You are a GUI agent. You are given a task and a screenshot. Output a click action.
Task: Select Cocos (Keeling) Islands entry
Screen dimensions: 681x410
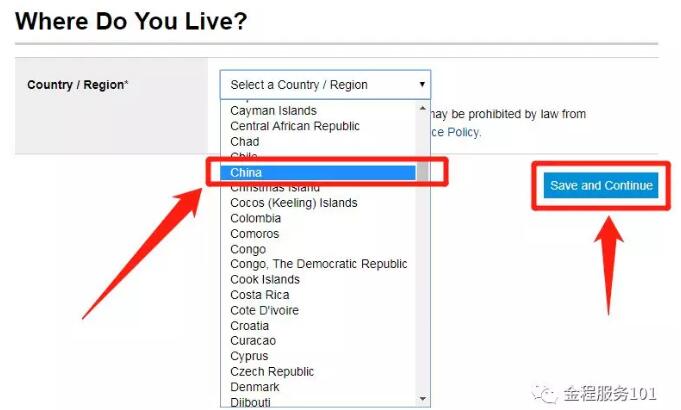[293, 203]
